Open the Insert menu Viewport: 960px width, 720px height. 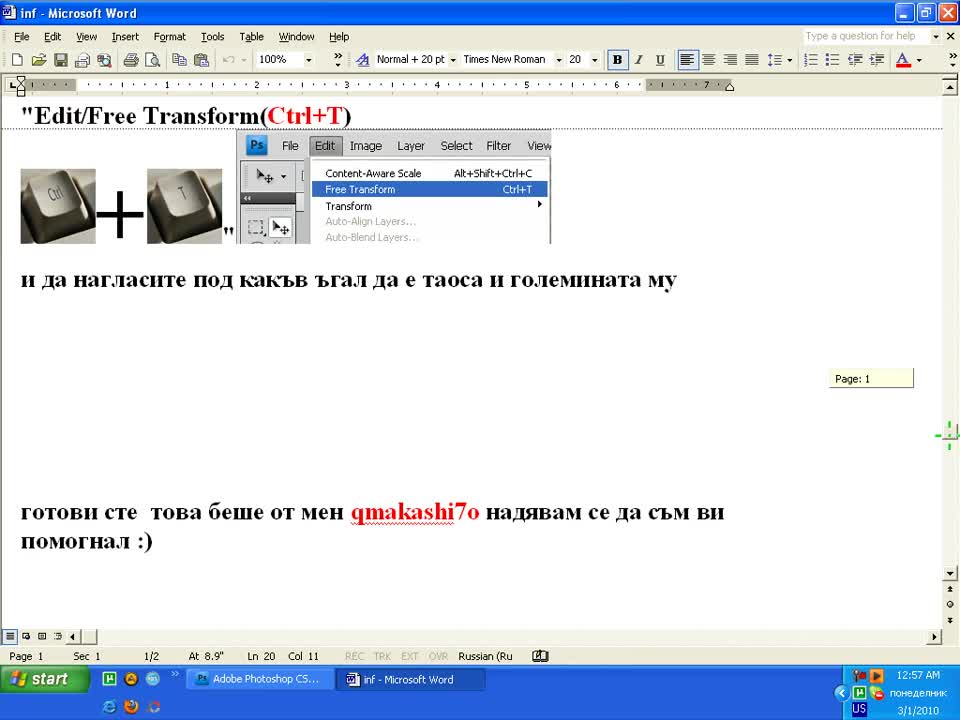pos(125,37)
